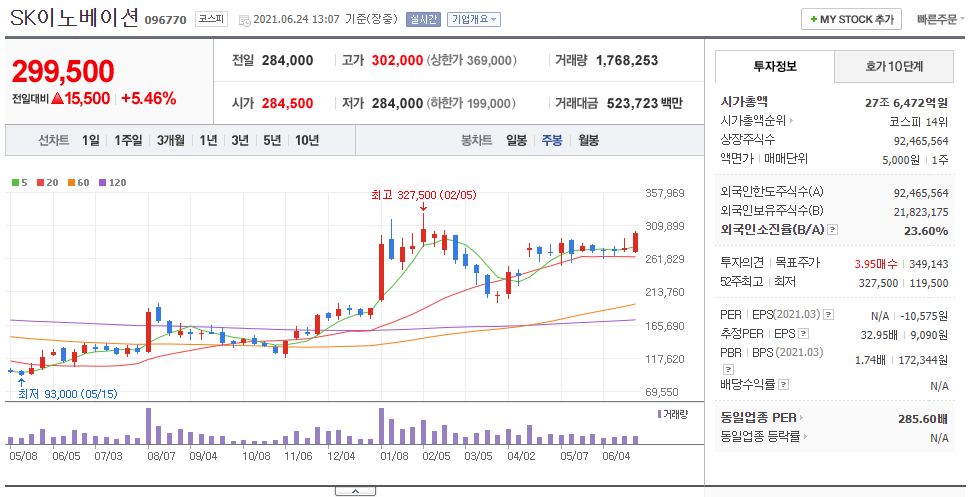Viewport: 976px width, 497px height.
Task: Show the 주봉 weekly candle chart
Action: pos(552,141)
